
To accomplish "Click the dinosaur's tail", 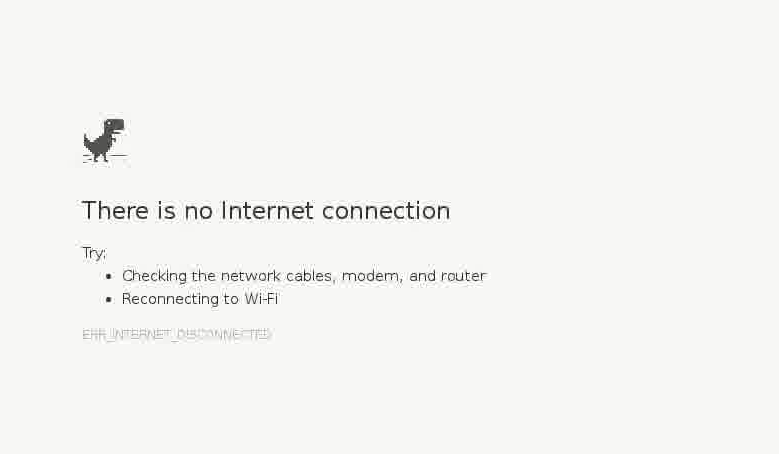I will pos(88,143).
